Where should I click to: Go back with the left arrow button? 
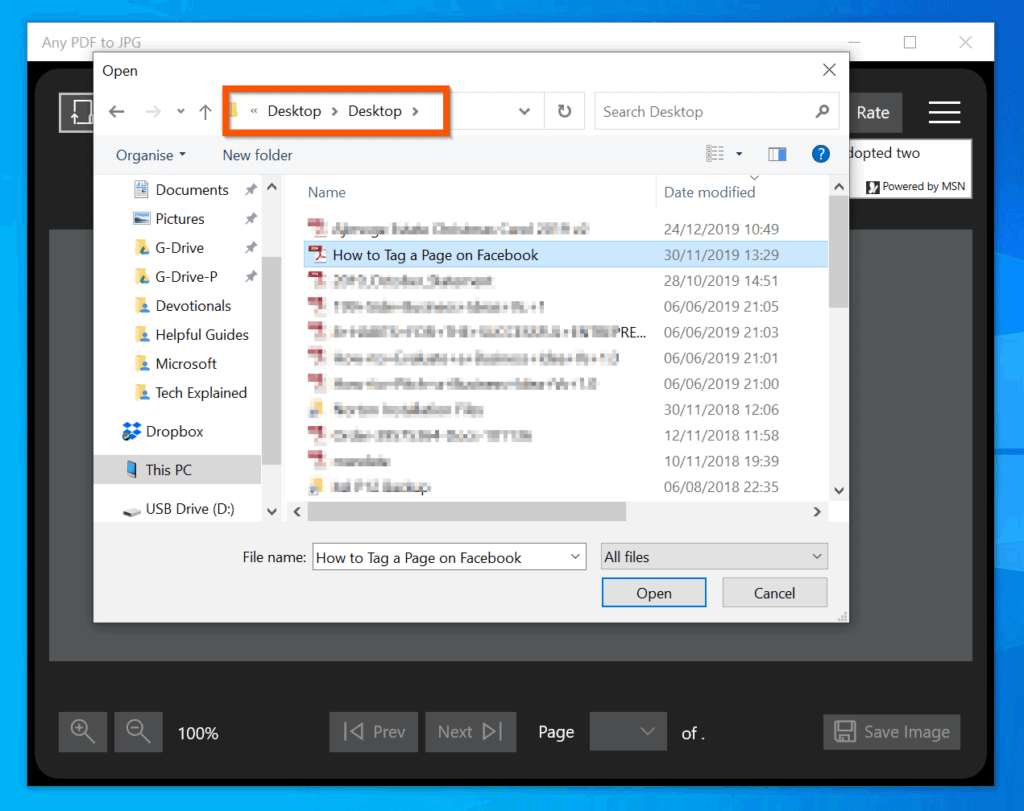117,112
